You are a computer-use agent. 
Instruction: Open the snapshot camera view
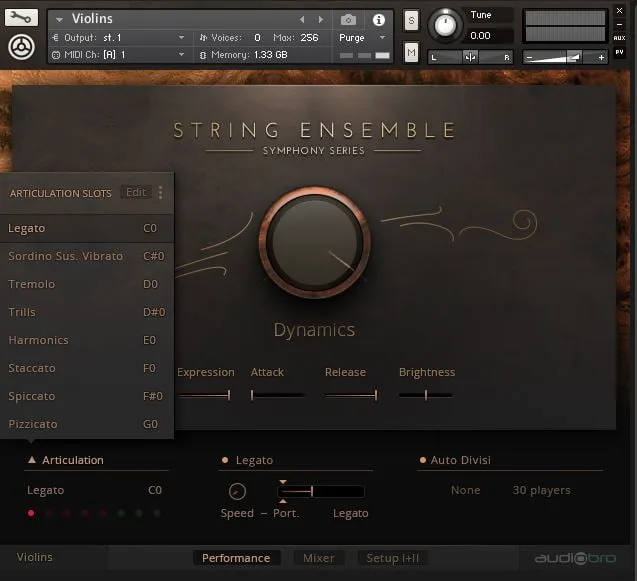pyautogui.click(x=348, y=20)
